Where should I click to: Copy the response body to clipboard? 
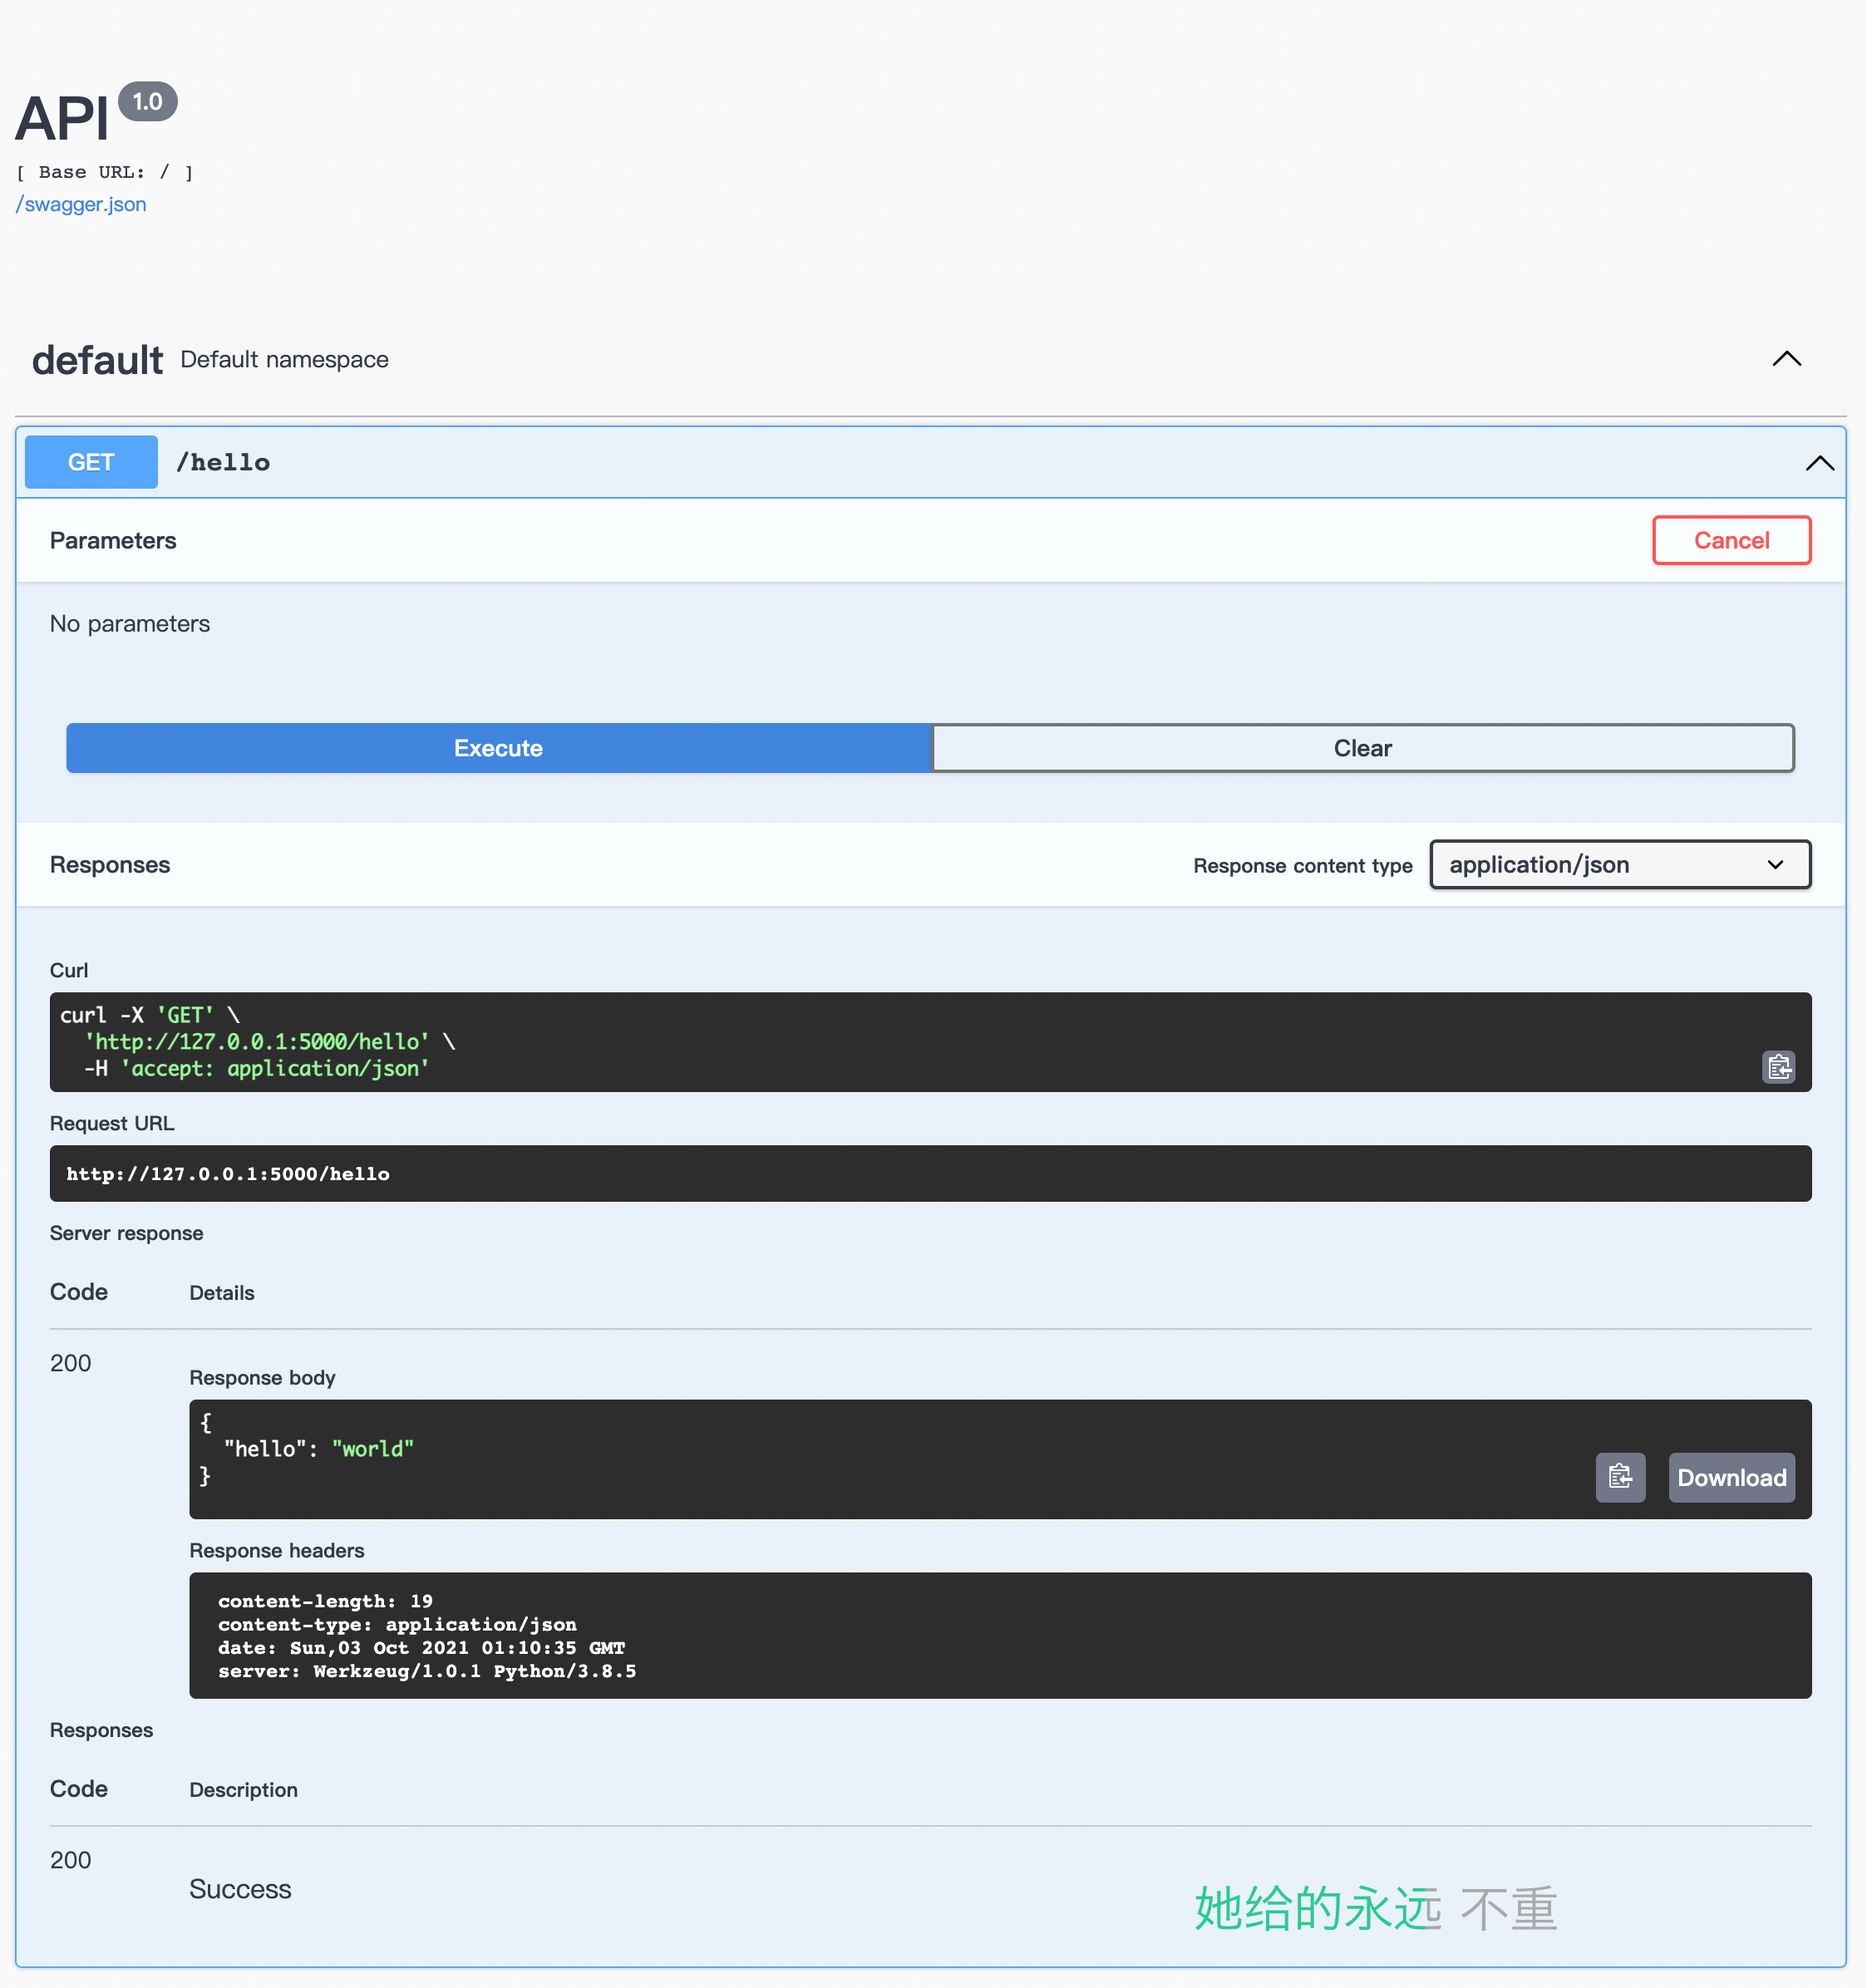[x=1620, y=1477]
